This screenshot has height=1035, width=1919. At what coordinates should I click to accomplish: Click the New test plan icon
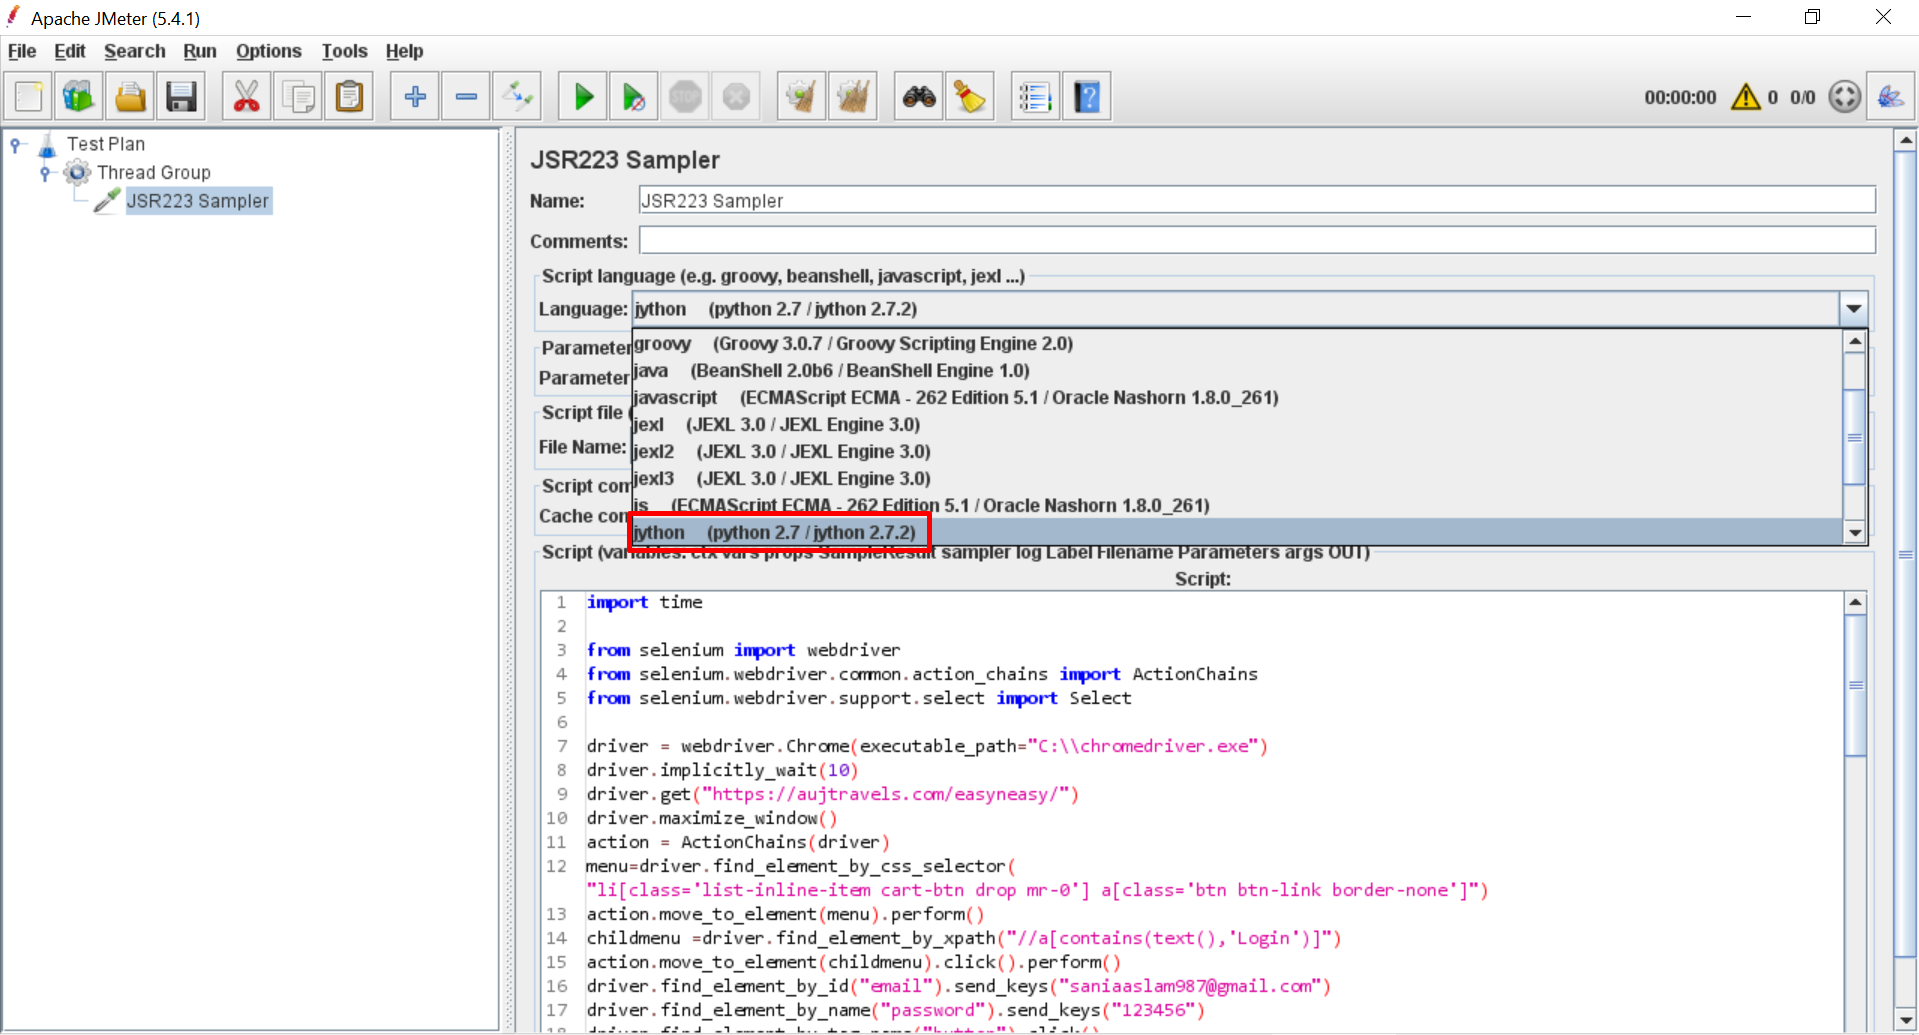pos(29,97)
